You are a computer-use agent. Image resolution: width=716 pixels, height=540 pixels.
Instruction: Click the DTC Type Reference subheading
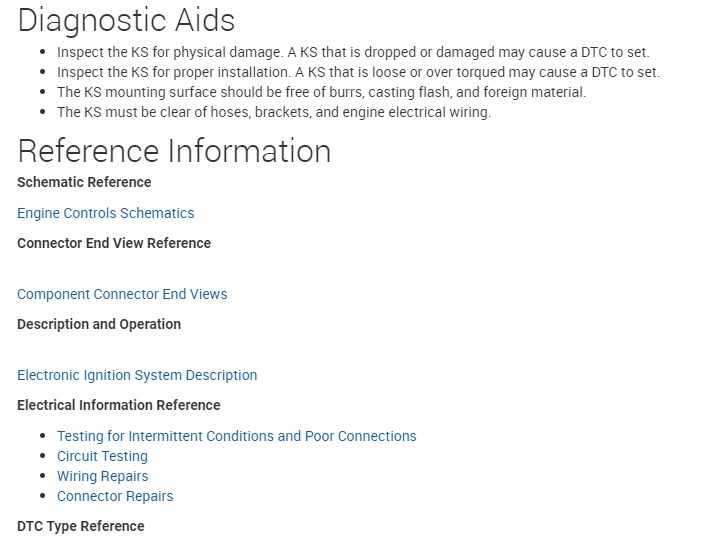[80, 526]
